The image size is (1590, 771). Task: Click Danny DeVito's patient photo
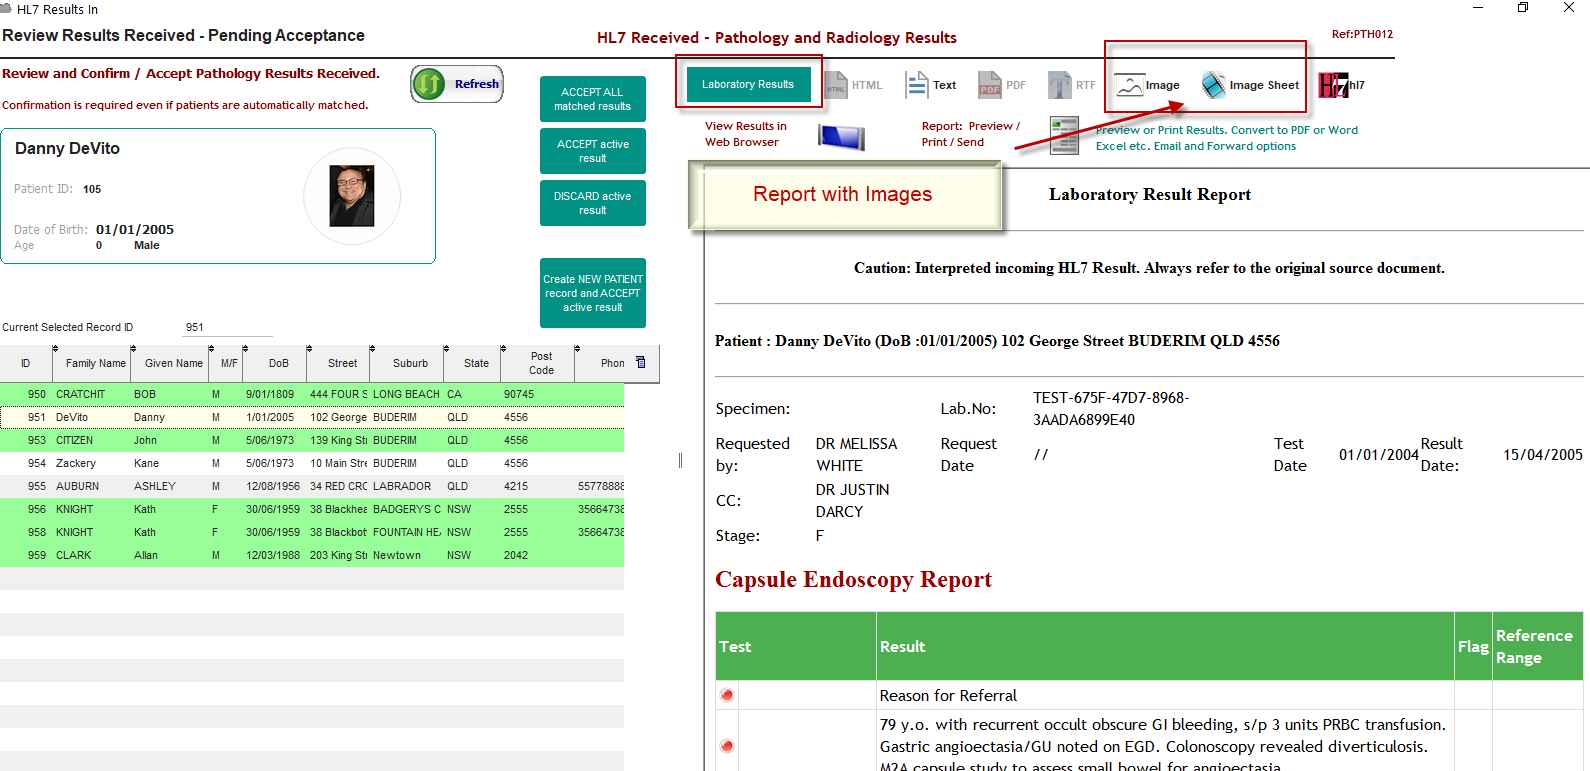coord(352,196)
